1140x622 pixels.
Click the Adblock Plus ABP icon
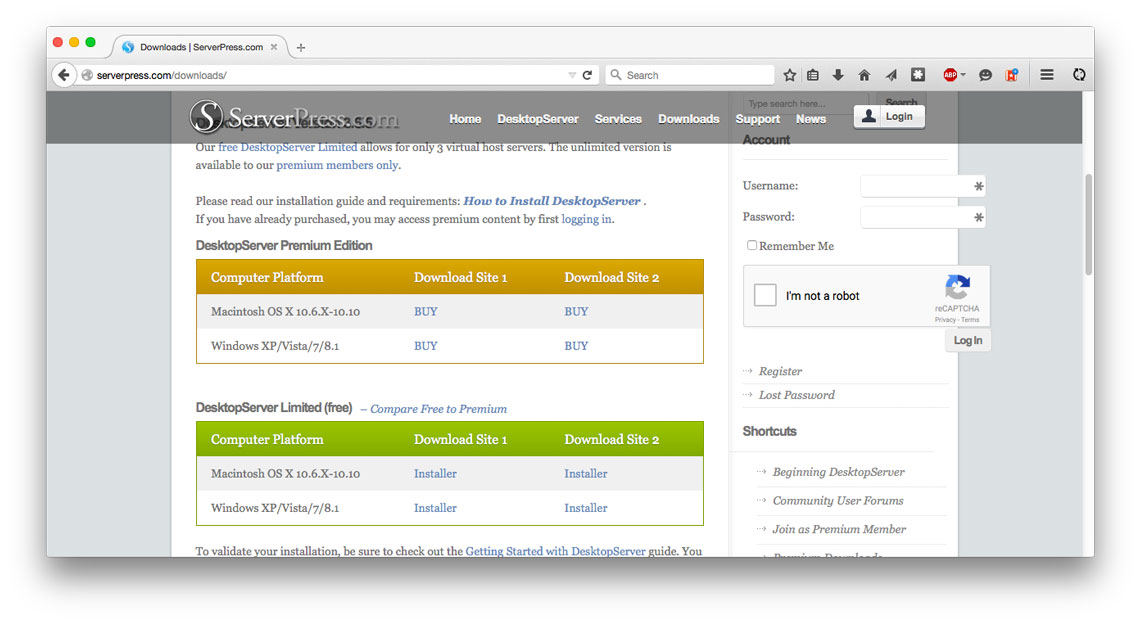[x=950, y=75]
